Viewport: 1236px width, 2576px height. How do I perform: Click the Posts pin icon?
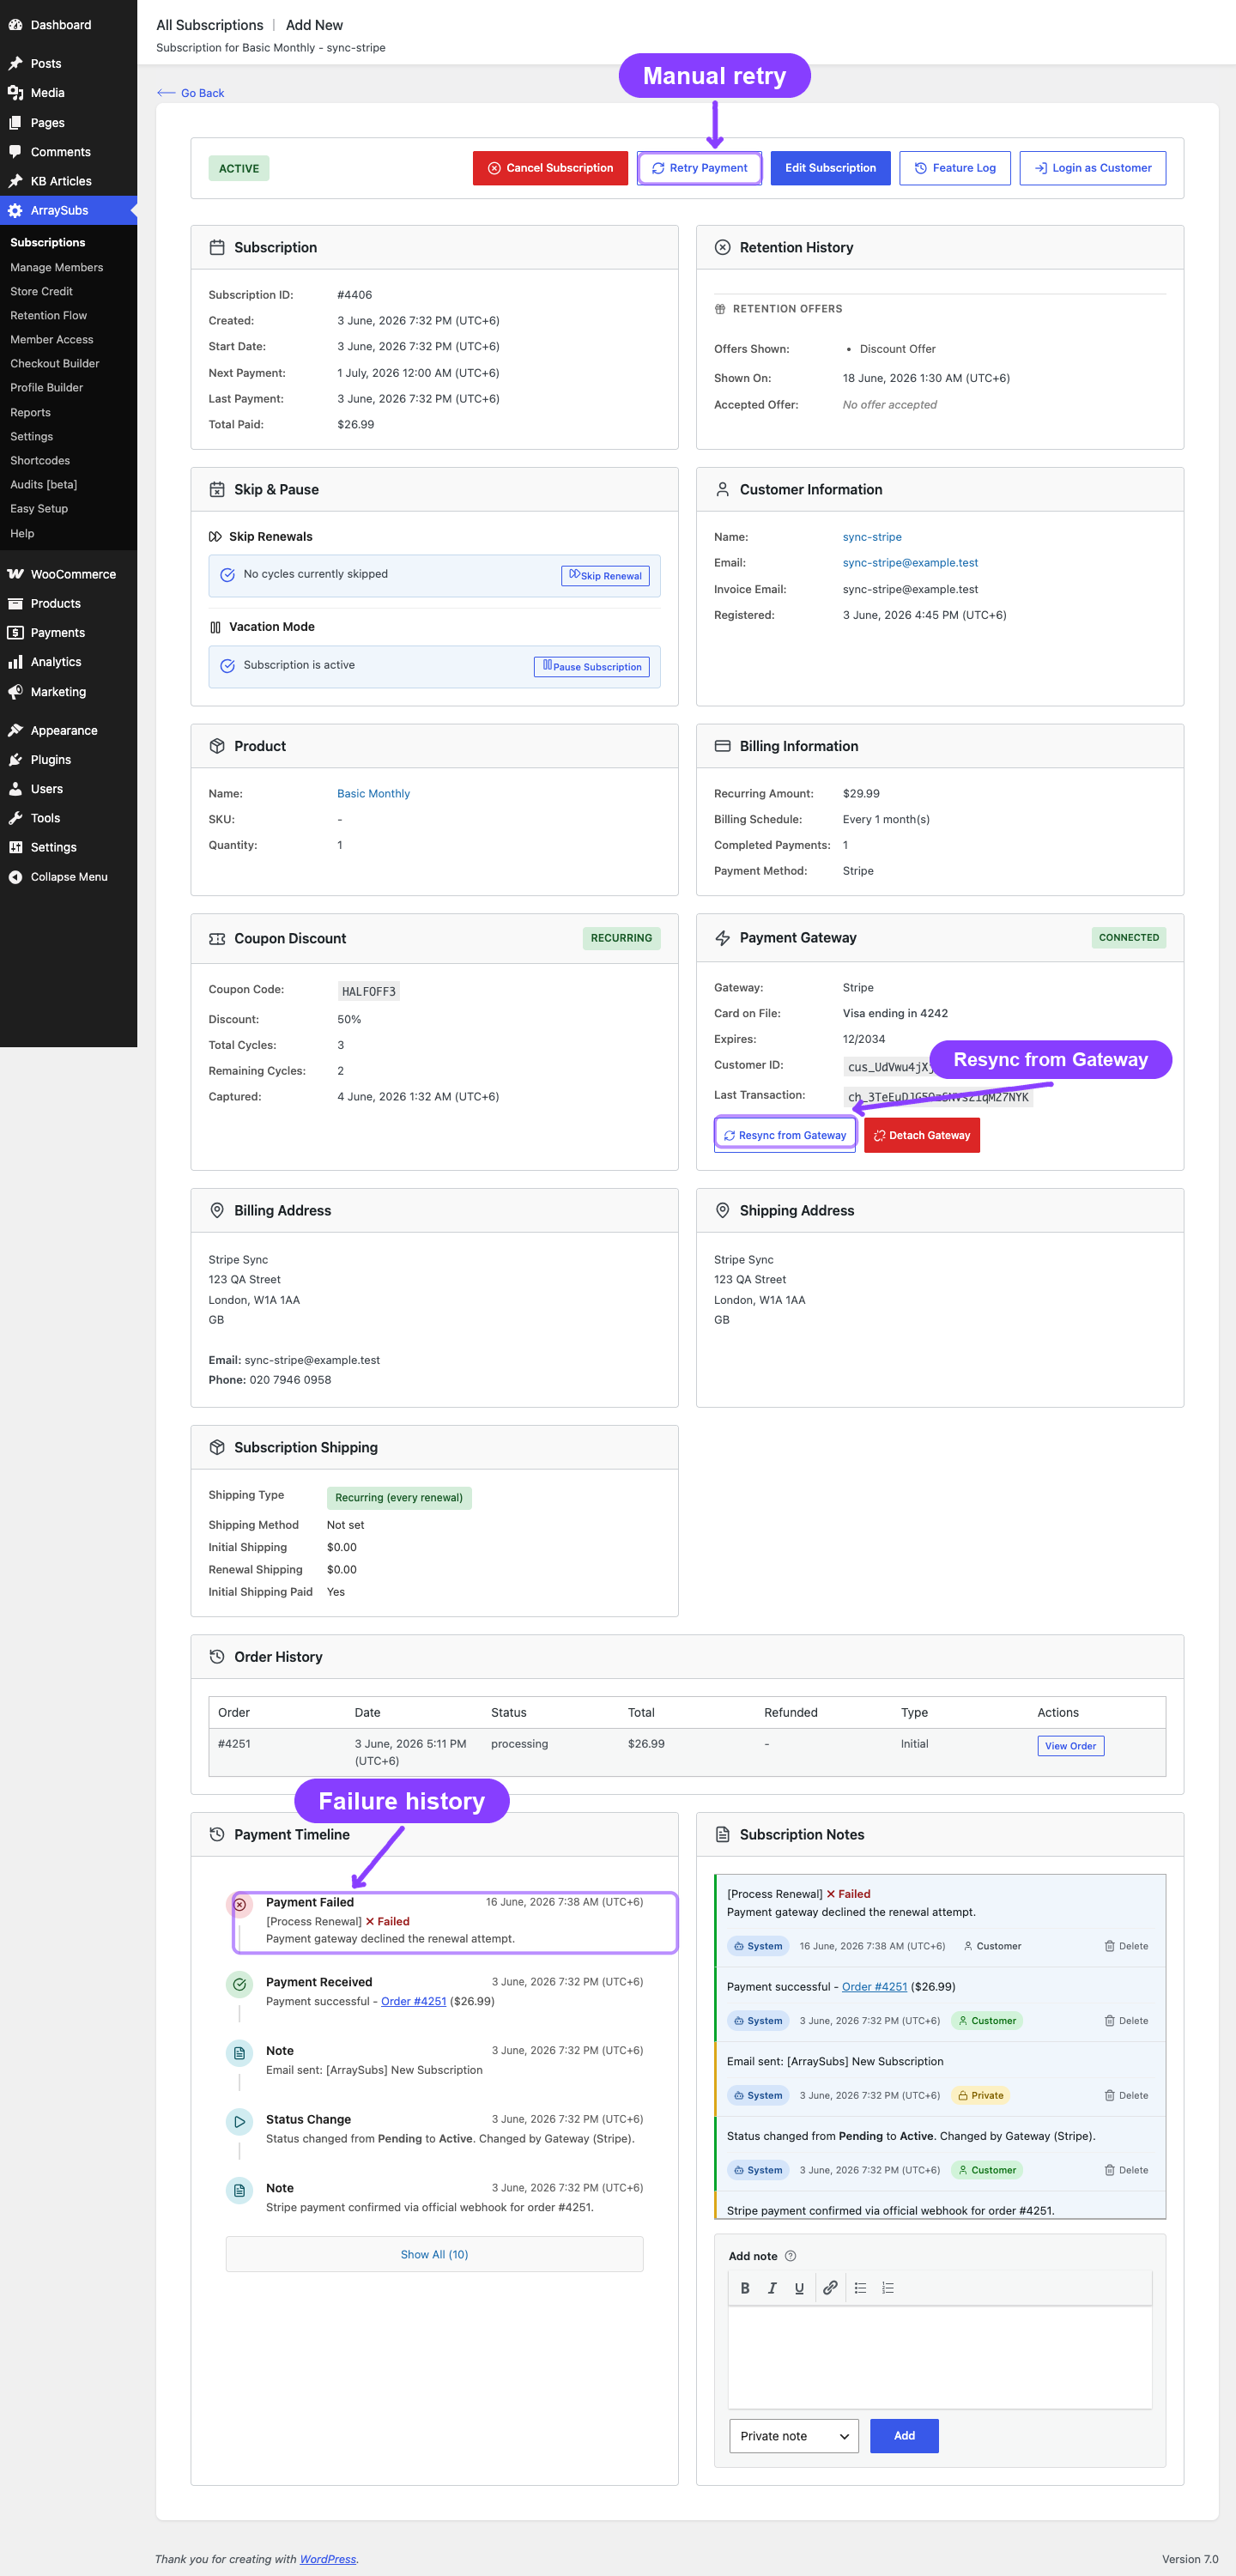pos(15,63)
